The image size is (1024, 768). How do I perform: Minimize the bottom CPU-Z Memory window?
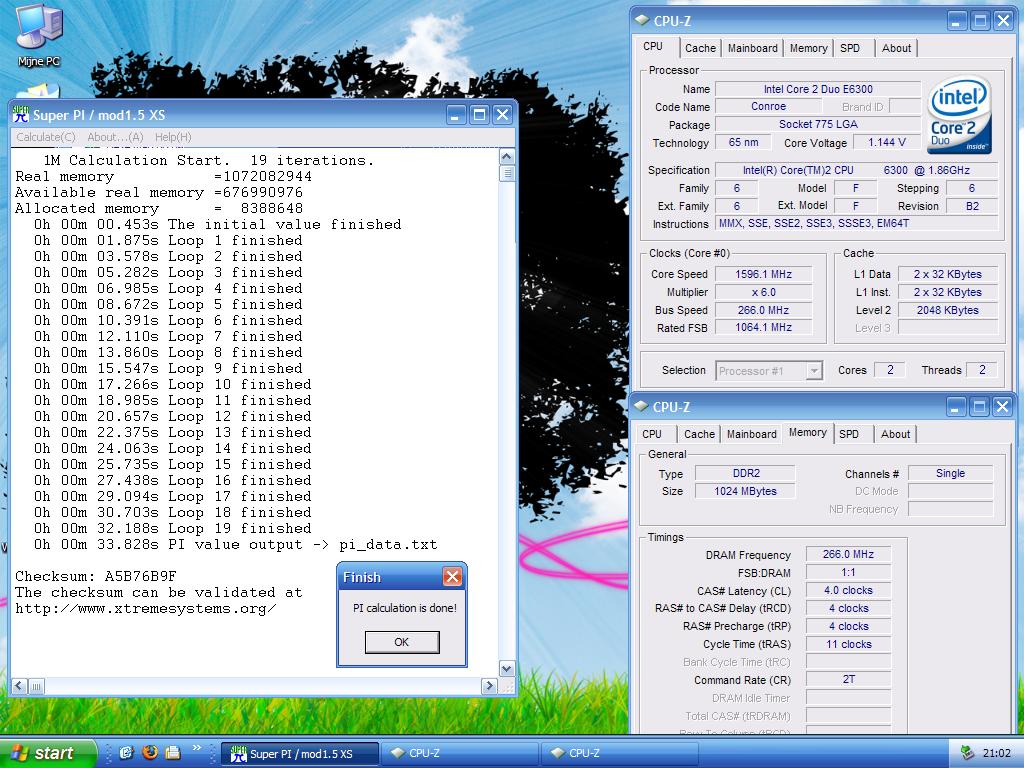956,407
